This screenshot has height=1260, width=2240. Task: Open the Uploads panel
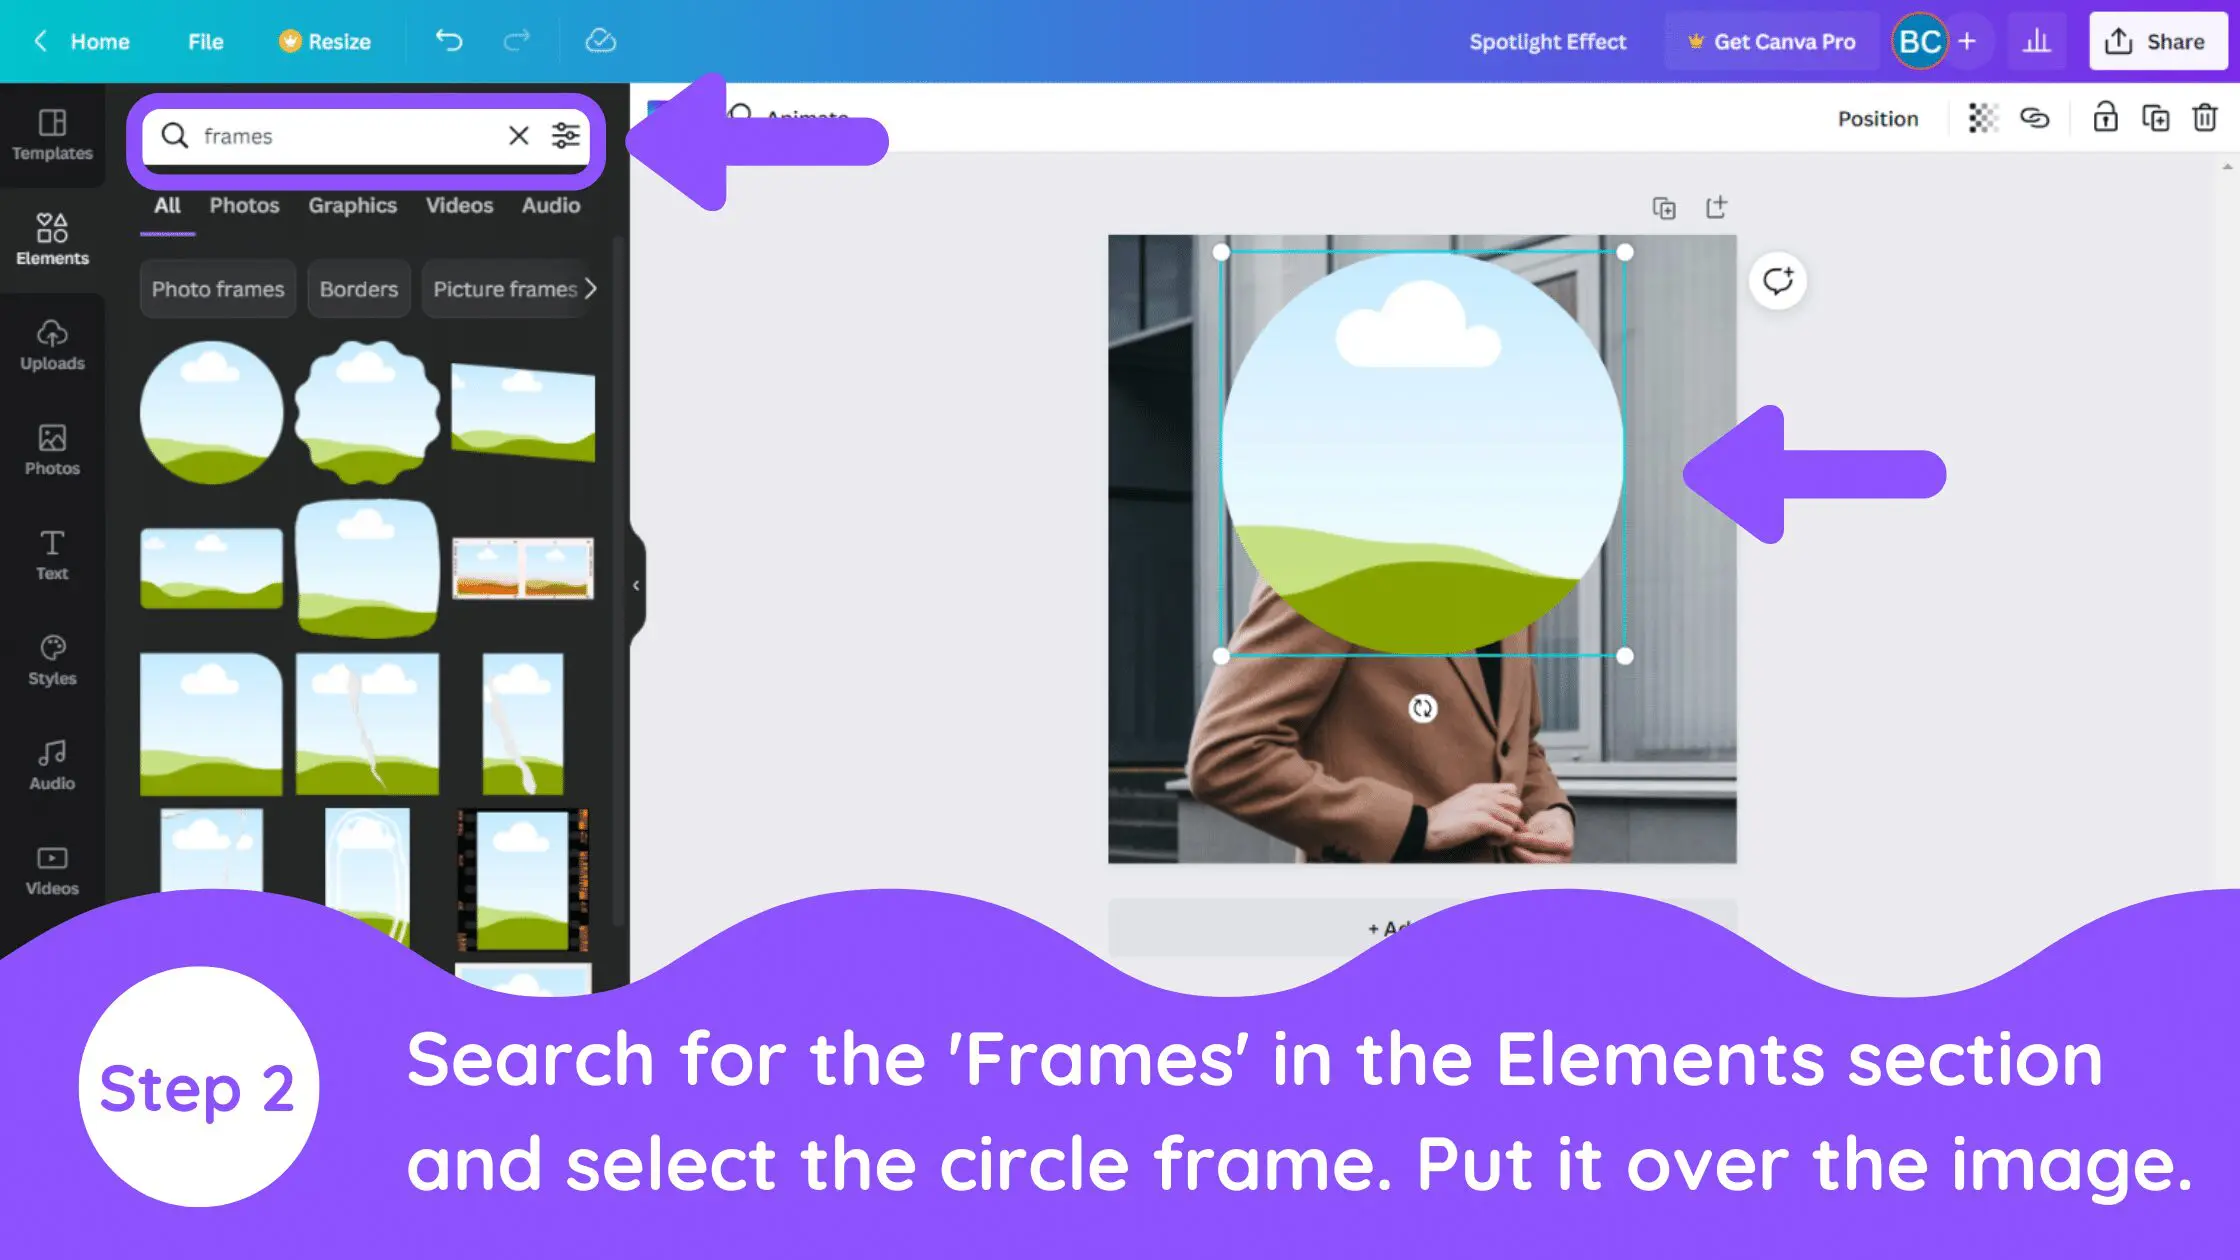point(51,343)
